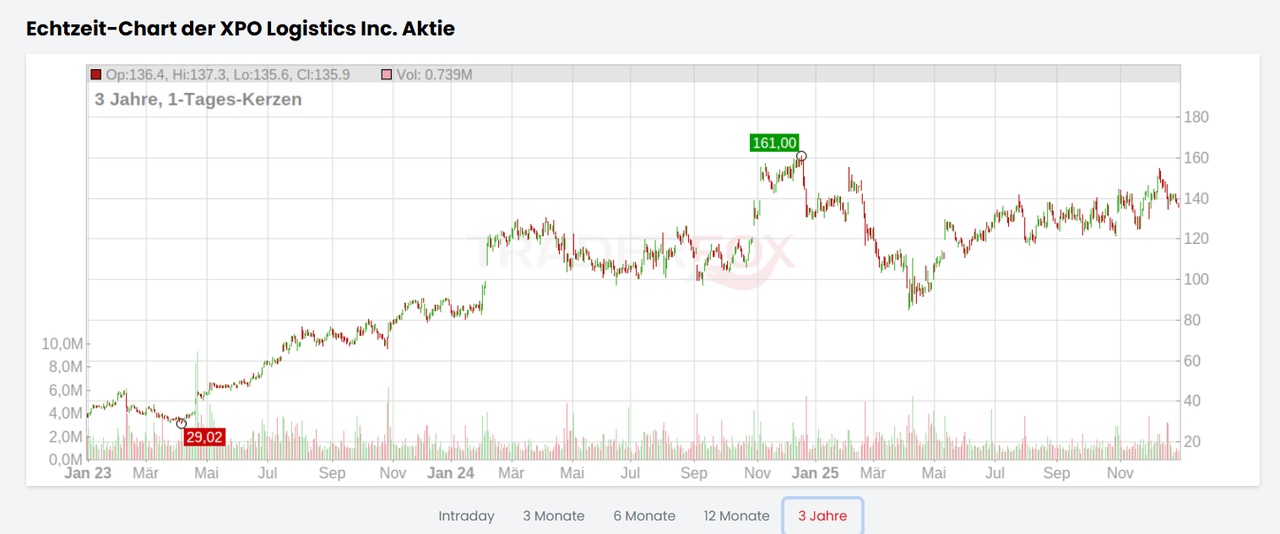Click the Jan 23 date axis label

[88, 473]
